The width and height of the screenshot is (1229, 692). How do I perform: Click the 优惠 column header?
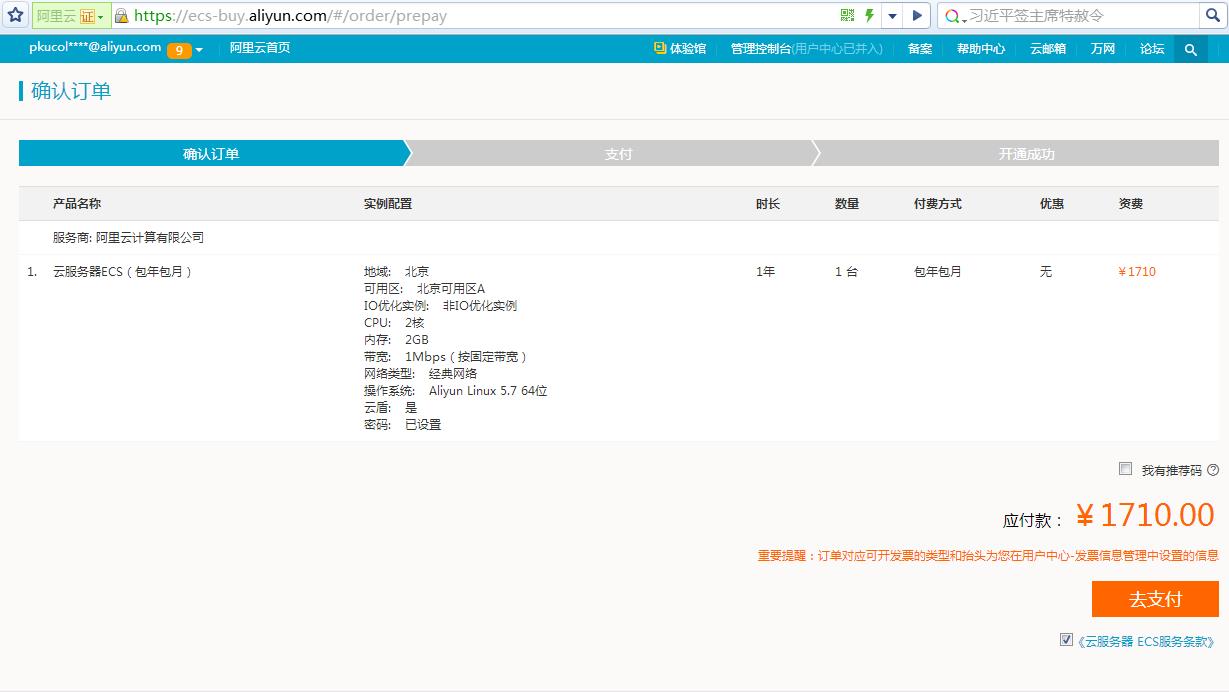point(1052,204)
